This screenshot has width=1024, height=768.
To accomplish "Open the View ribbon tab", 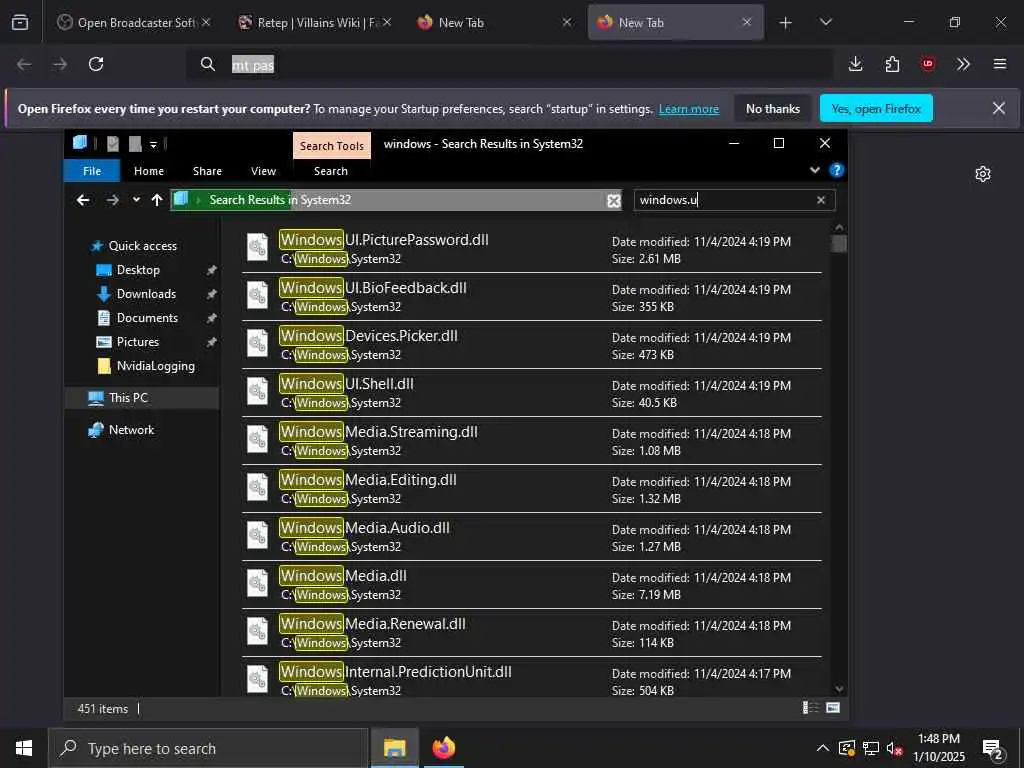I will point(263,171).
